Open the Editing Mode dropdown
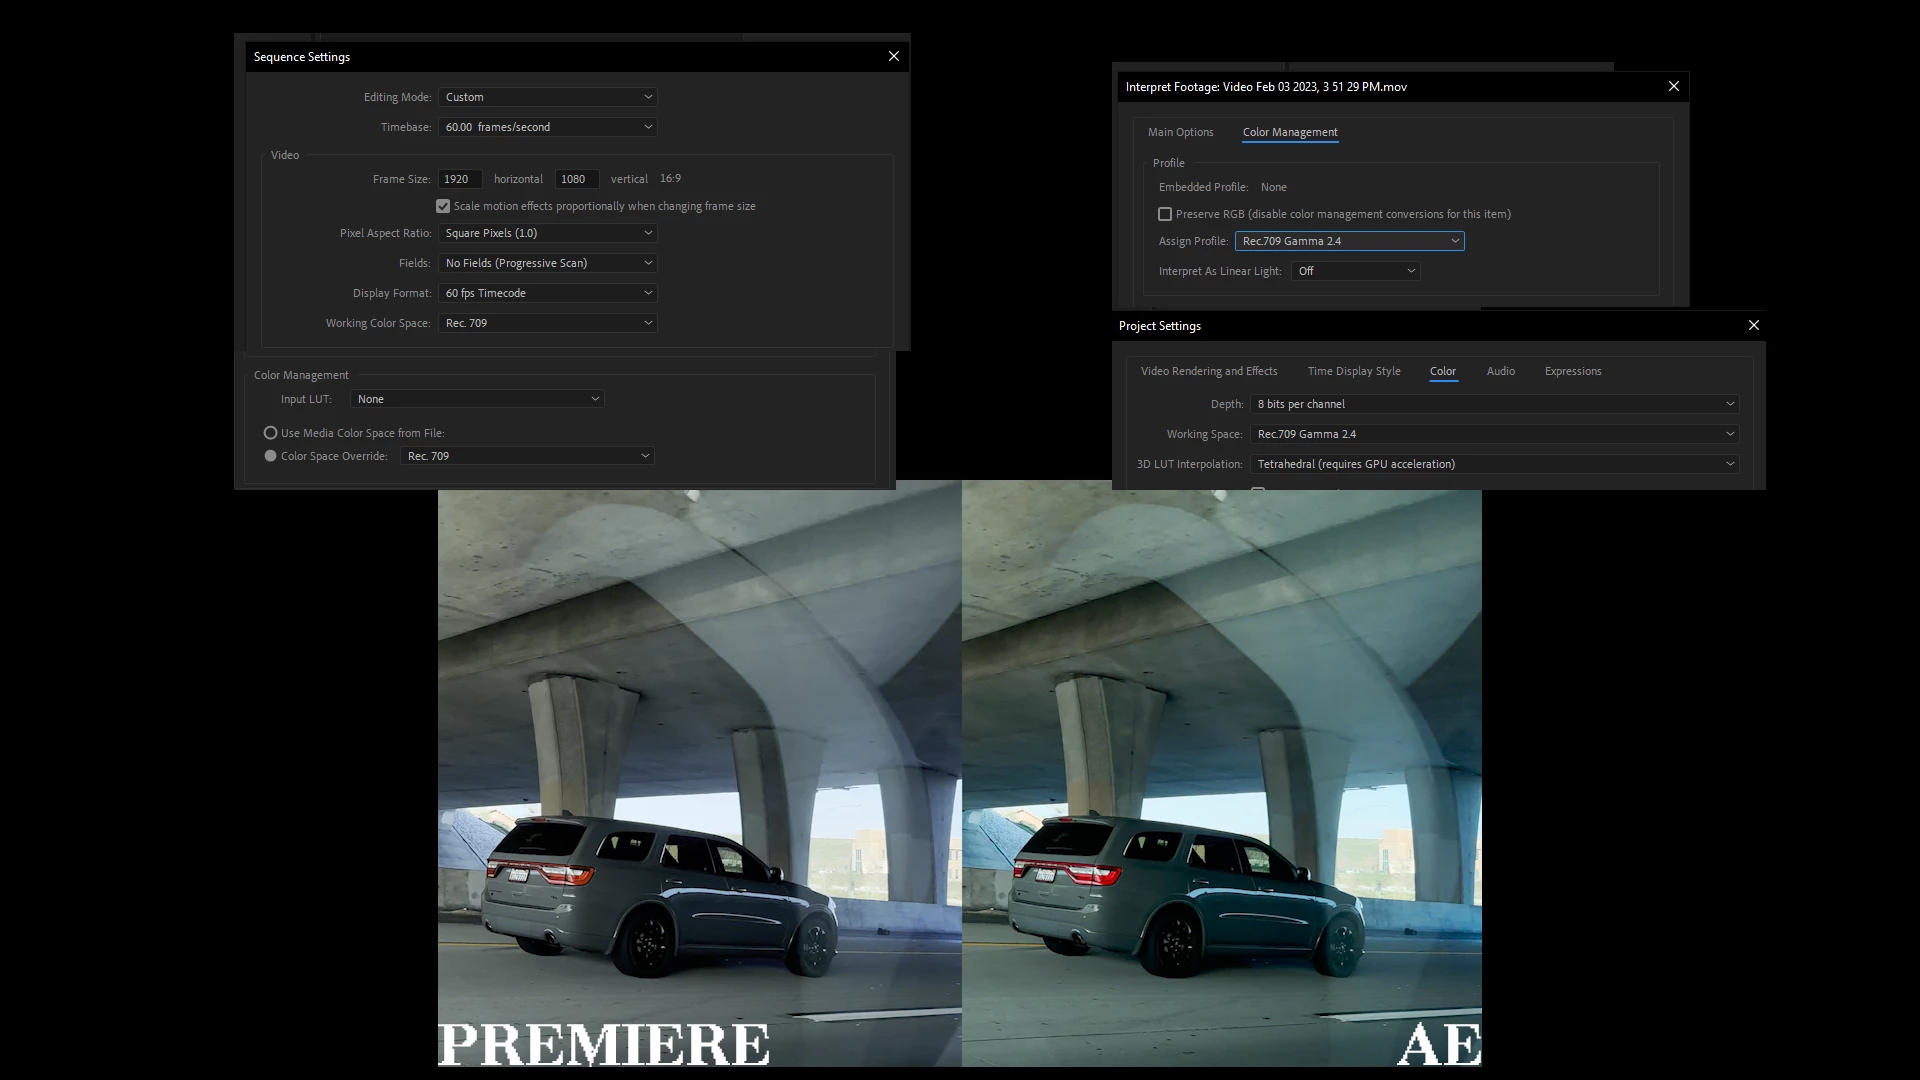 tap(548, 98)
